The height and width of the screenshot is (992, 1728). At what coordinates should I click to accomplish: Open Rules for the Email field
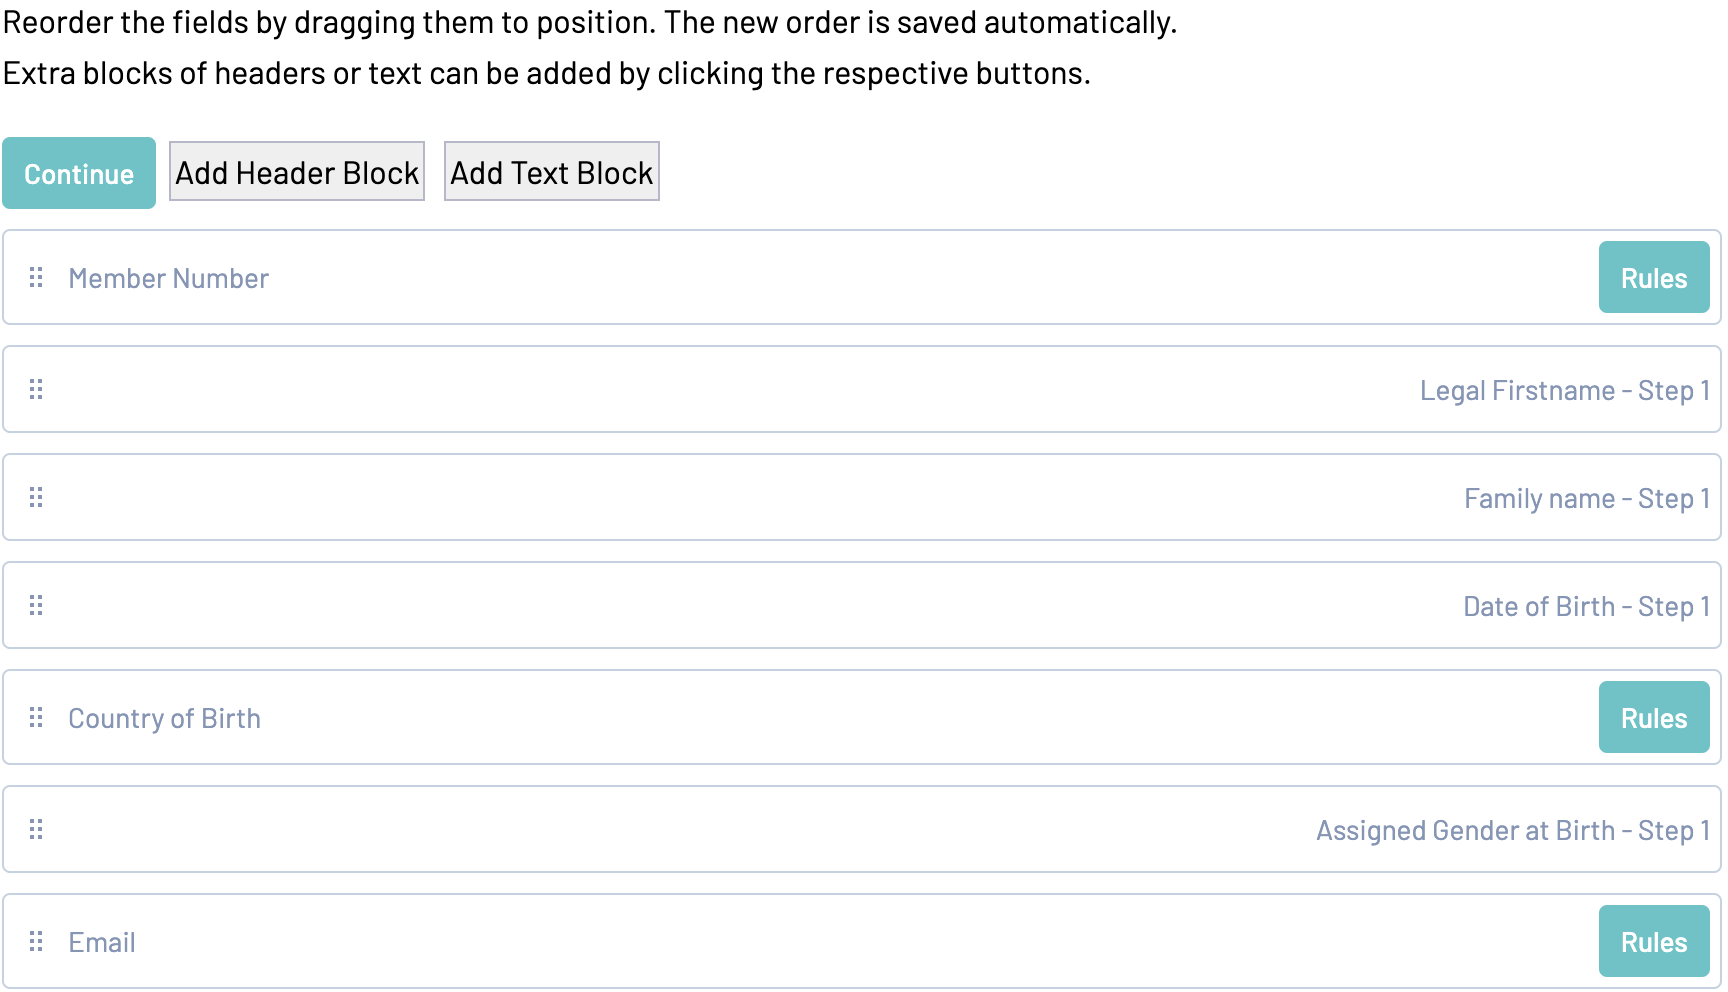point(1653,942)
